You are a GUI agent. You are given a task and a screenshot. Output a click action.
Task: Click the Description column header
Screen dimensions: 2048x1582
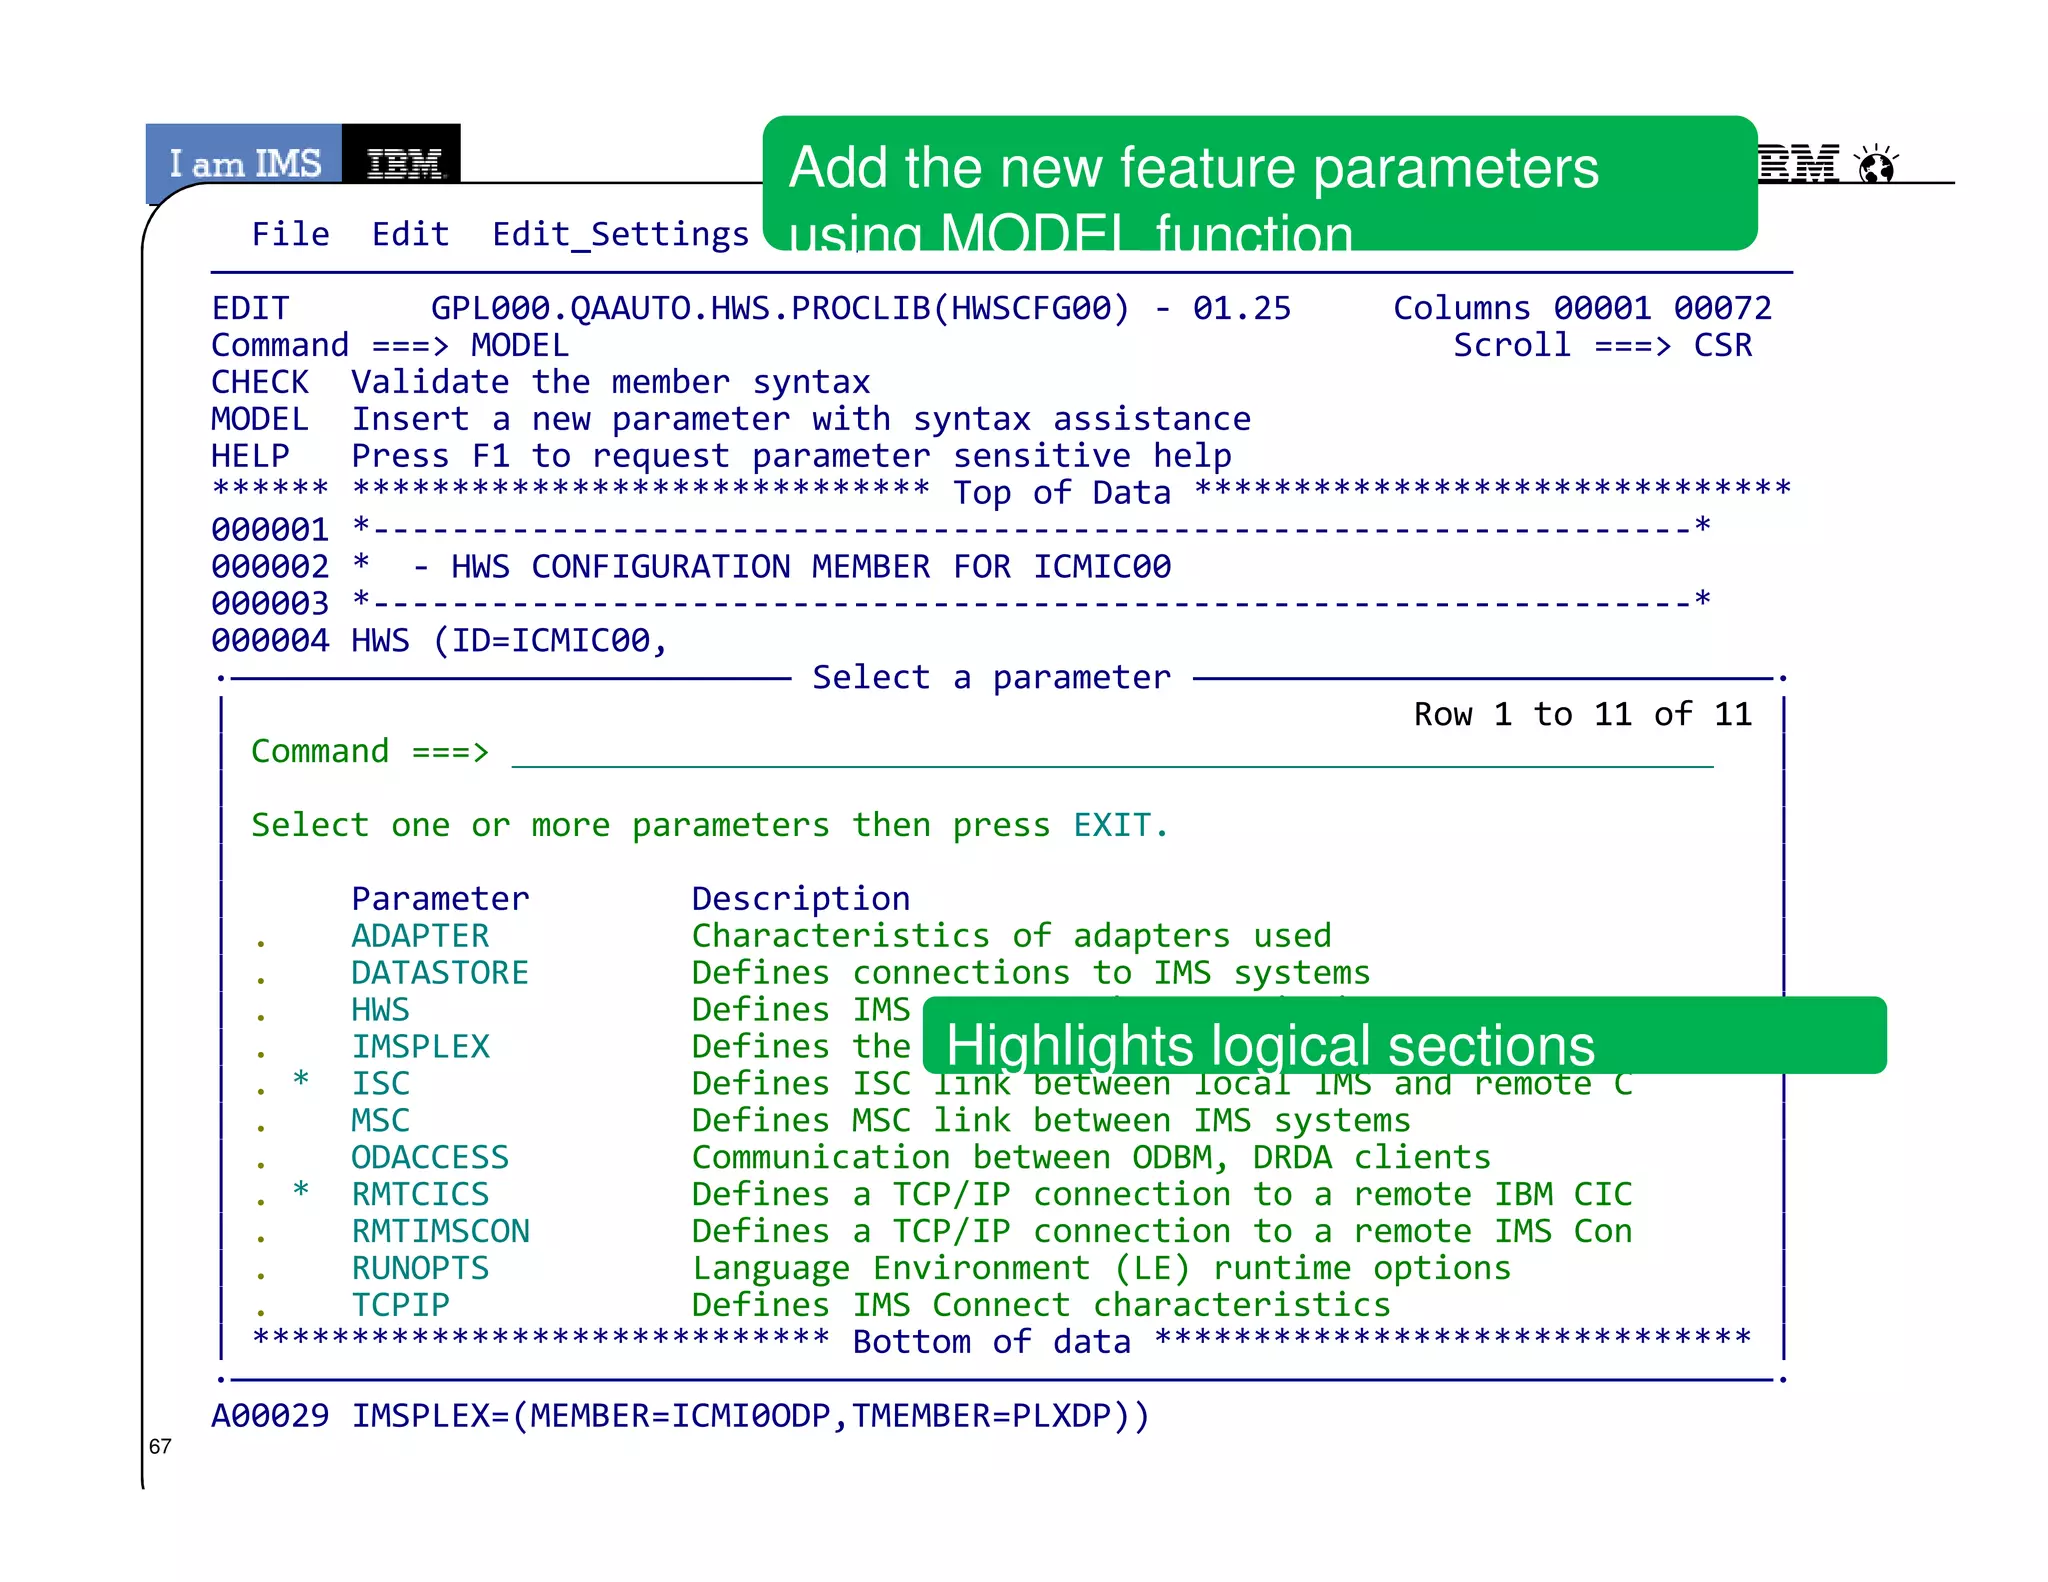[x=801, y=900]
